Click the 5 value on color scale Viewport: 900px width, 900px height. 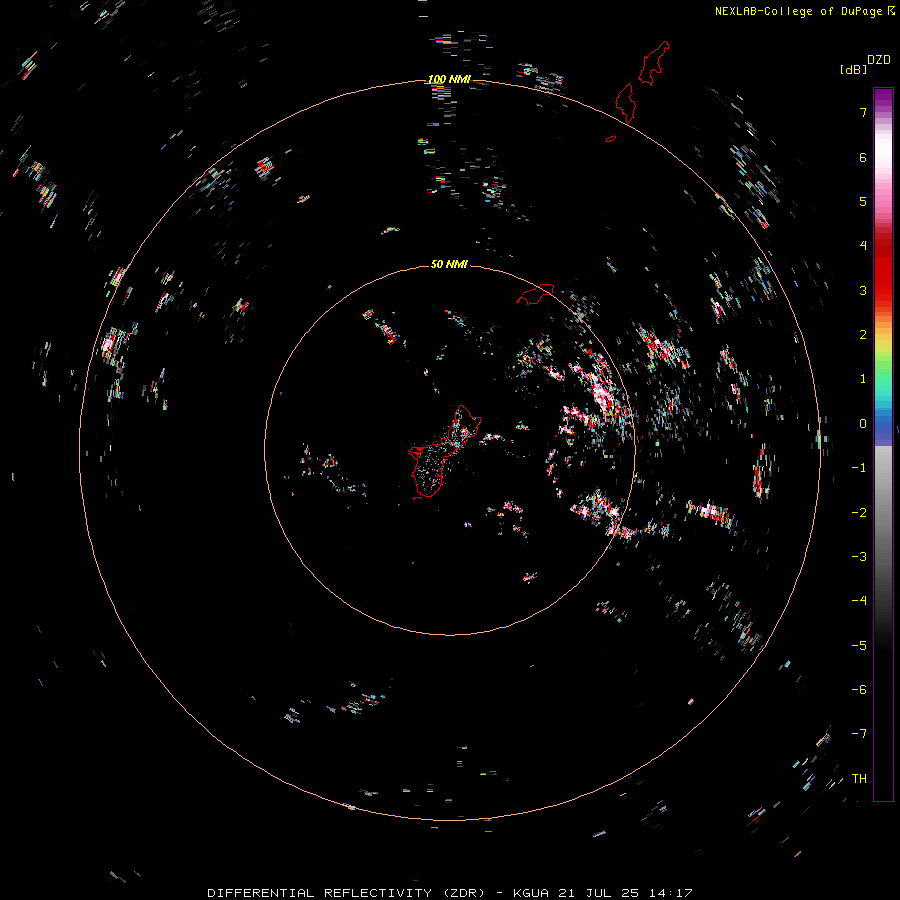click(863, 201)
